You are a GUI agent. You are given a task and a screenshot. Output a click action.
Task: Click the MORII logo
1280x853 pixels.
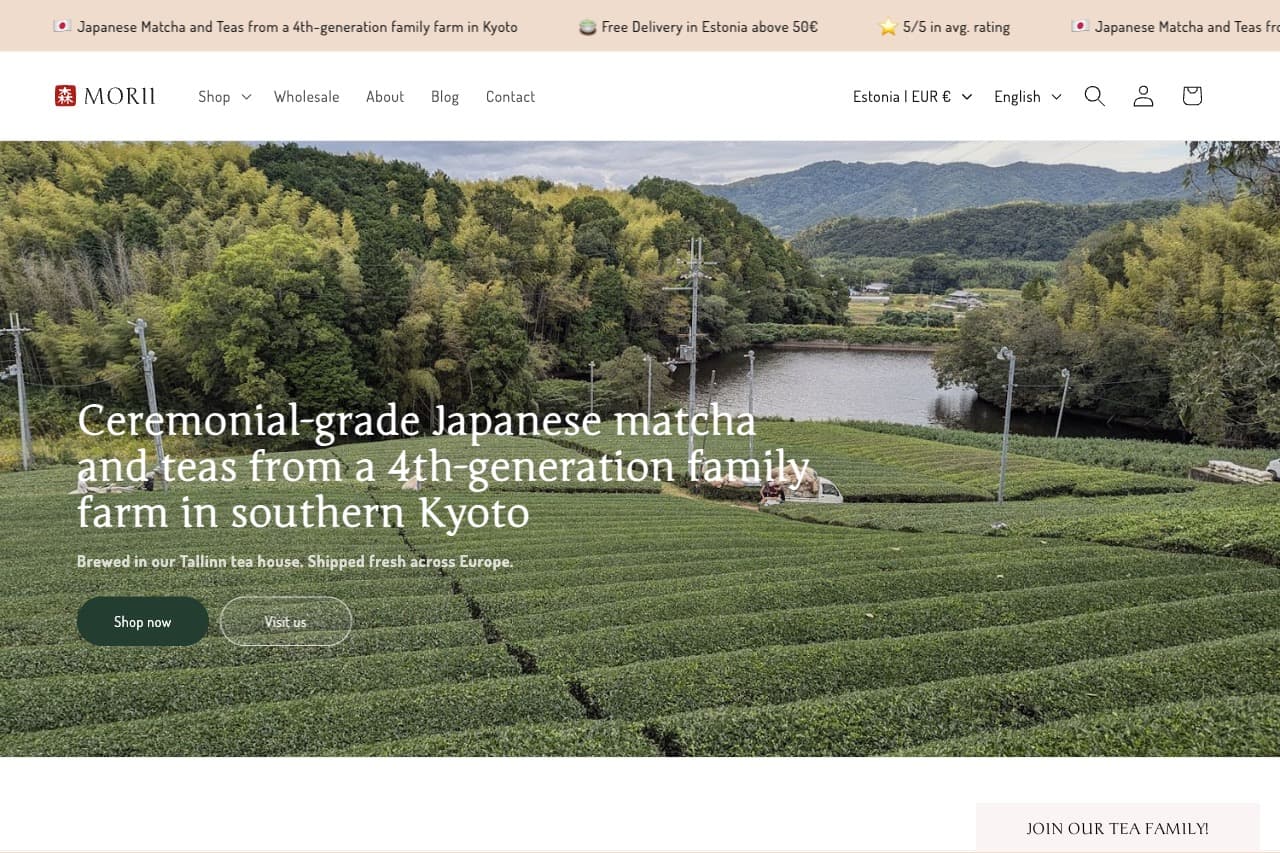click(x=105, y=96)
